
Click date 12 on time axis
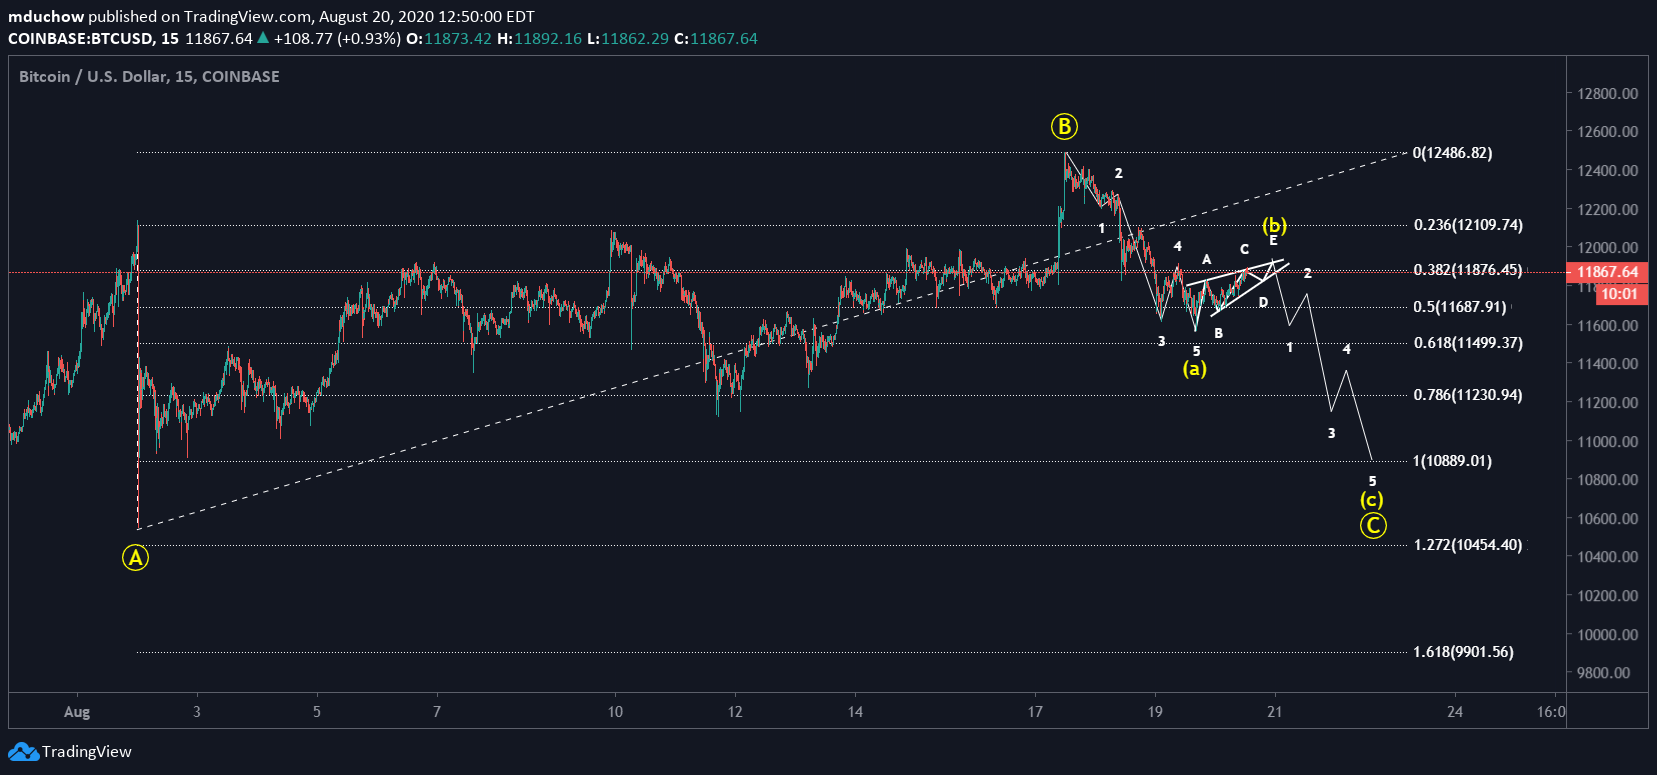point(735,712)
